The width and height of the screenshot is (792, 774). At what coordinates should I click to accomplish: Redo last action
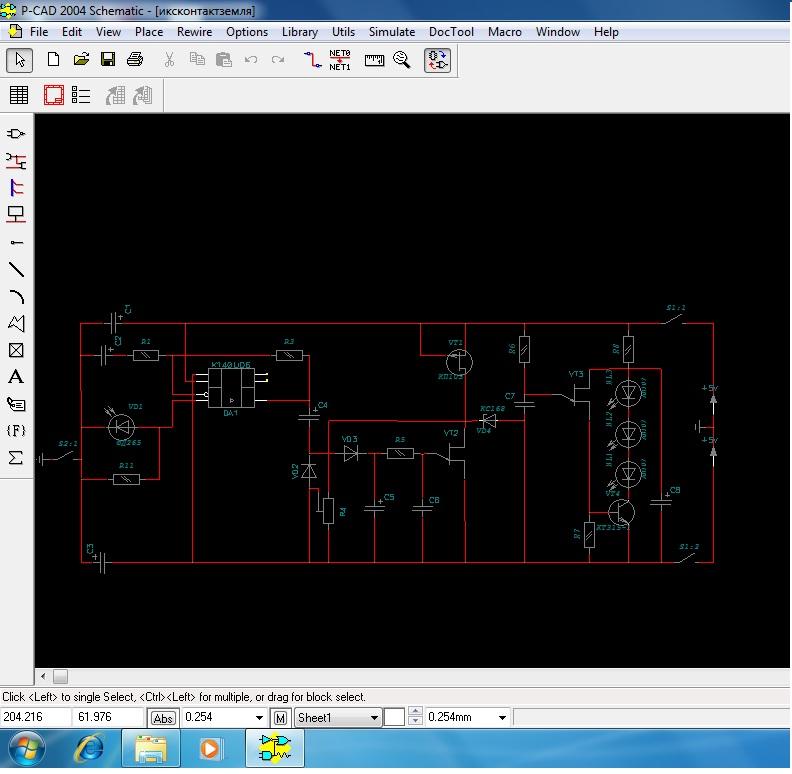click(278, 60)
